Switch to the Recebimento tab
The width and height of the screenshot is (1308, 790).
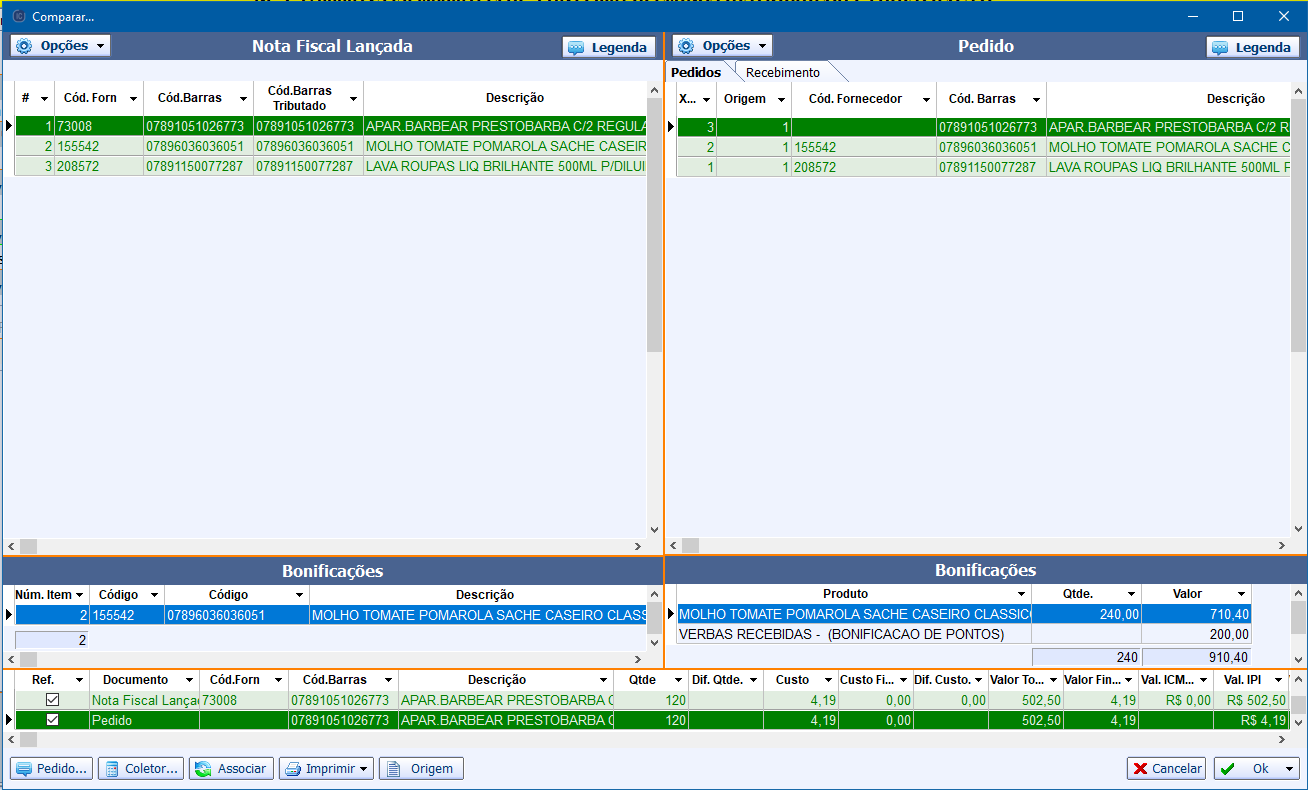coord(782,72)
